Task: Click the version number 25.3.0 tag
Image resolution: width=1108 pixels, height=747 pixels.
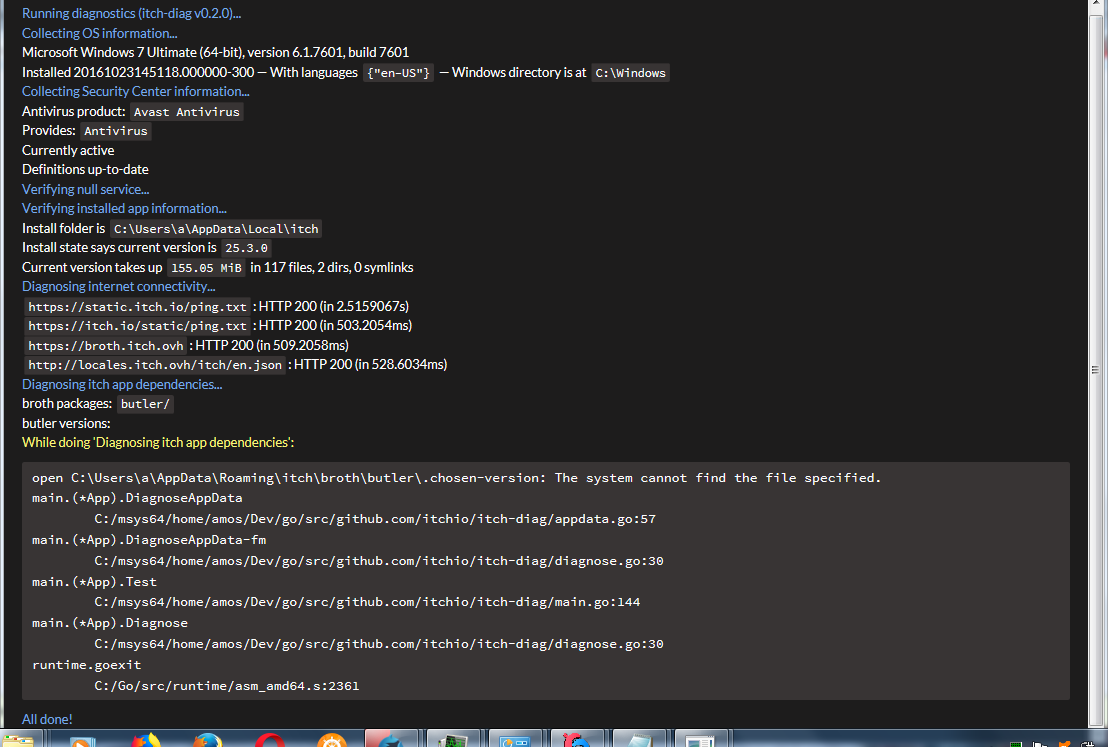Action: (x=246, y=248)
